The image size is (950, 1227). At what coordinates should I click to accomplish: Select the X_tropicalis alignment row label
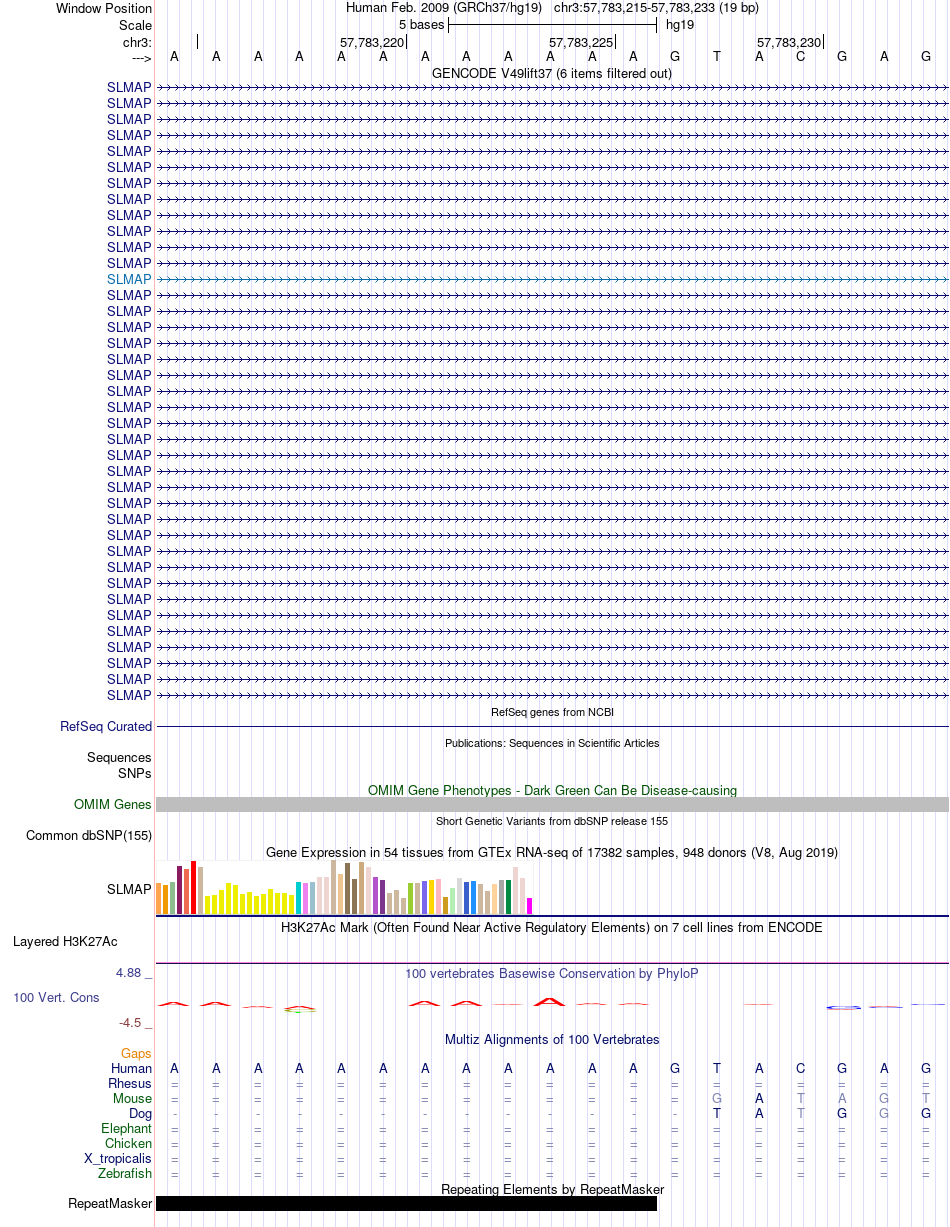(x=118, y=1158)
